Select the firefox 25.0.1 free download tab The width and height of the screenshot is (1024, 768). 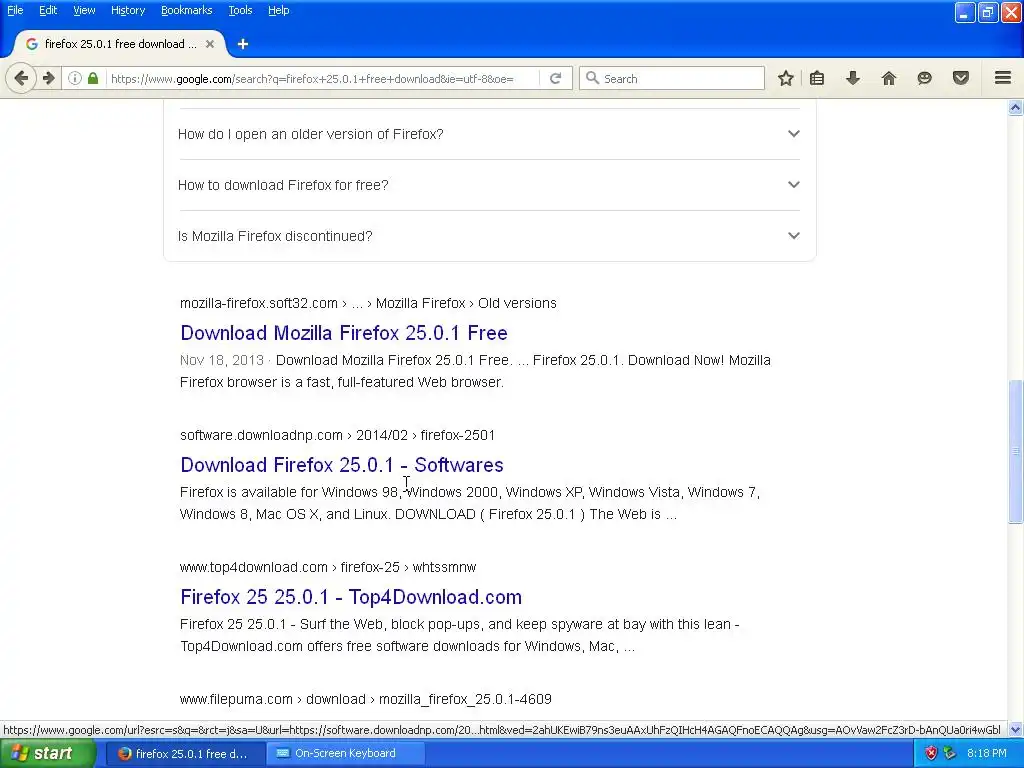tap(120, 44)
